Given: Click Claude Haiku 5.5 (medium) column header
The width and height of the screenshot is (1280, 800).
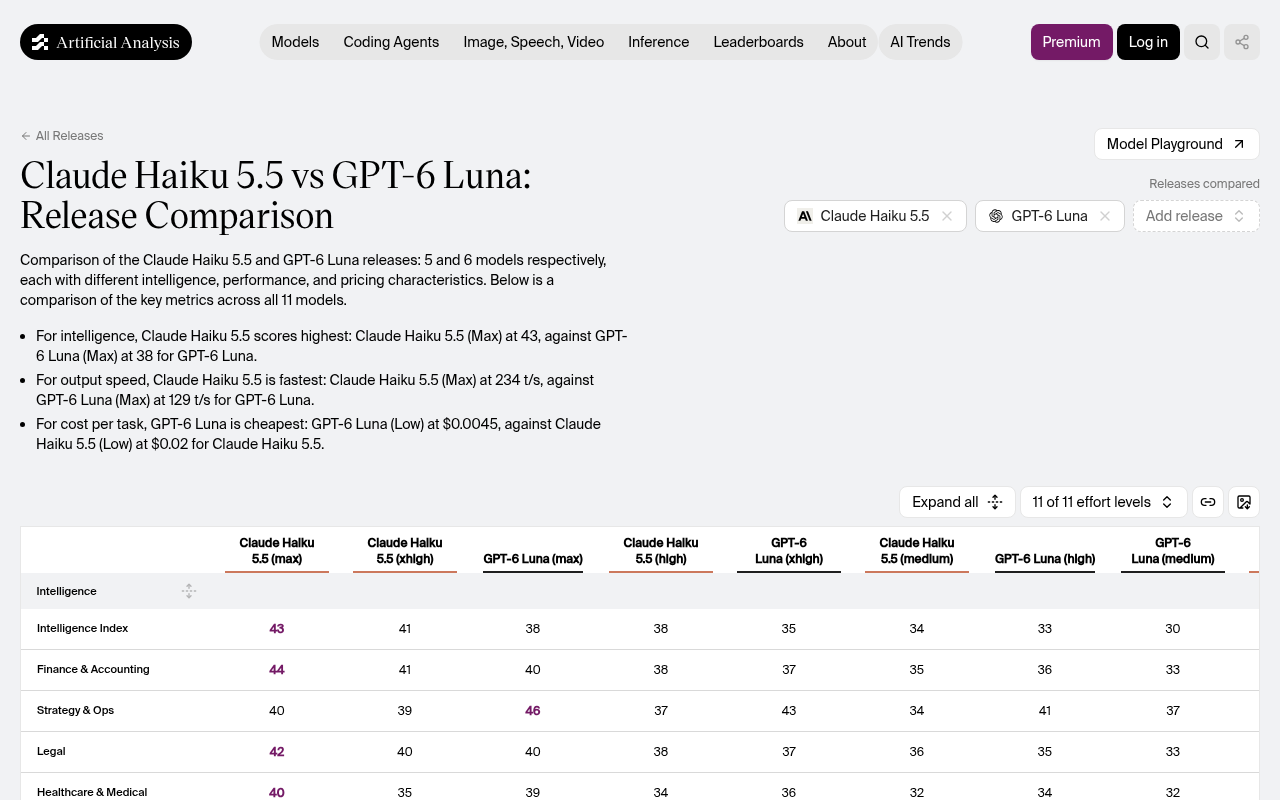Looking at the screenshot, I should (x=917, y=551).
